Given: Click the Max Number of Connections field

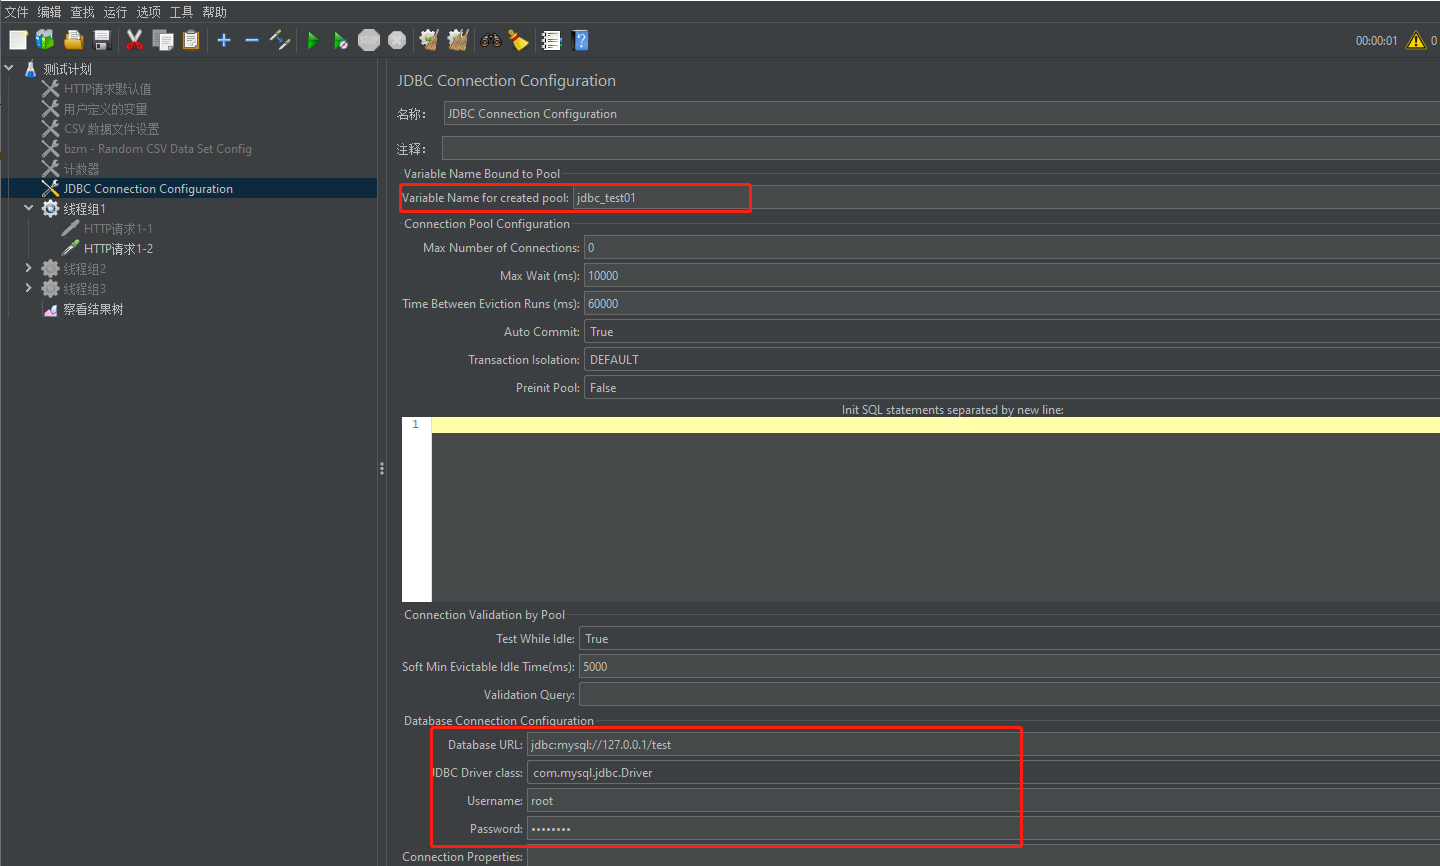Looking at the screenshot, I should pos(1012,248).
